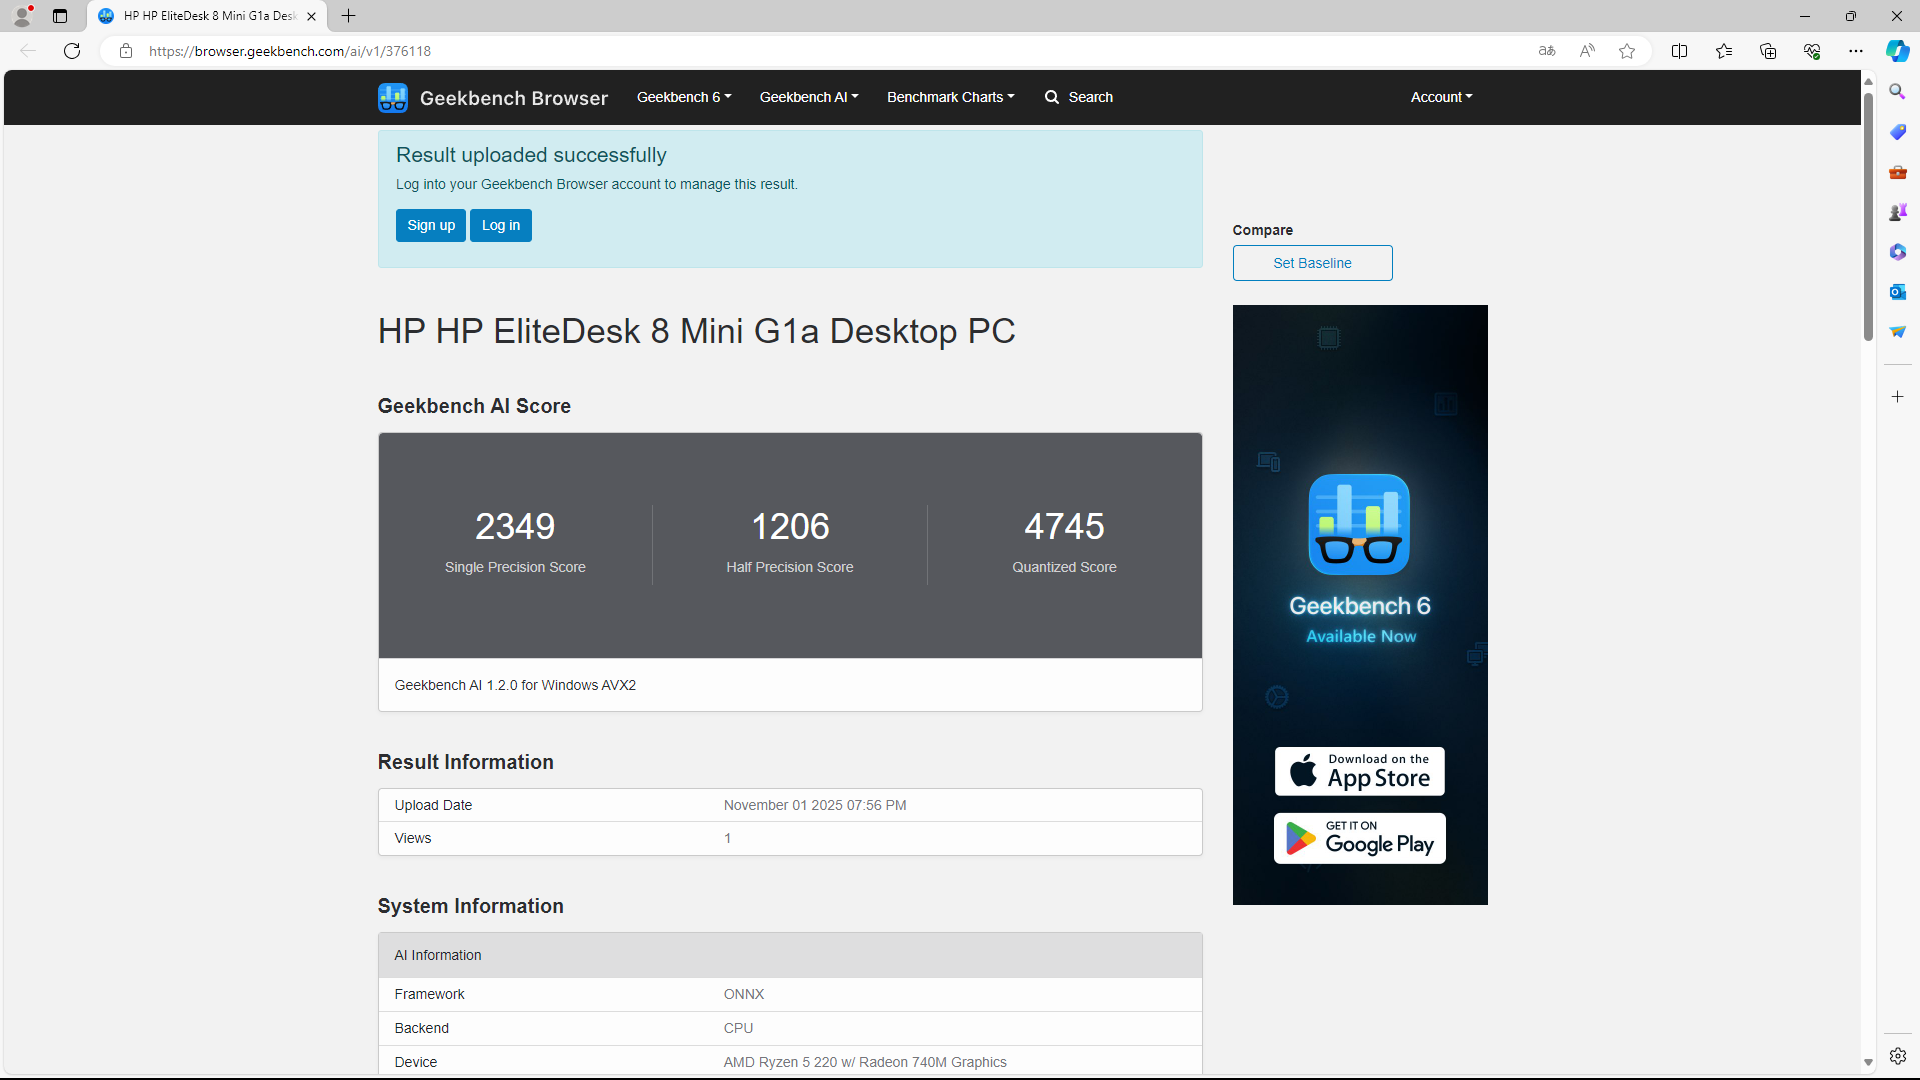Open the Account dropdown menu
The image size is (1920, 1080).
(1440, 97)
